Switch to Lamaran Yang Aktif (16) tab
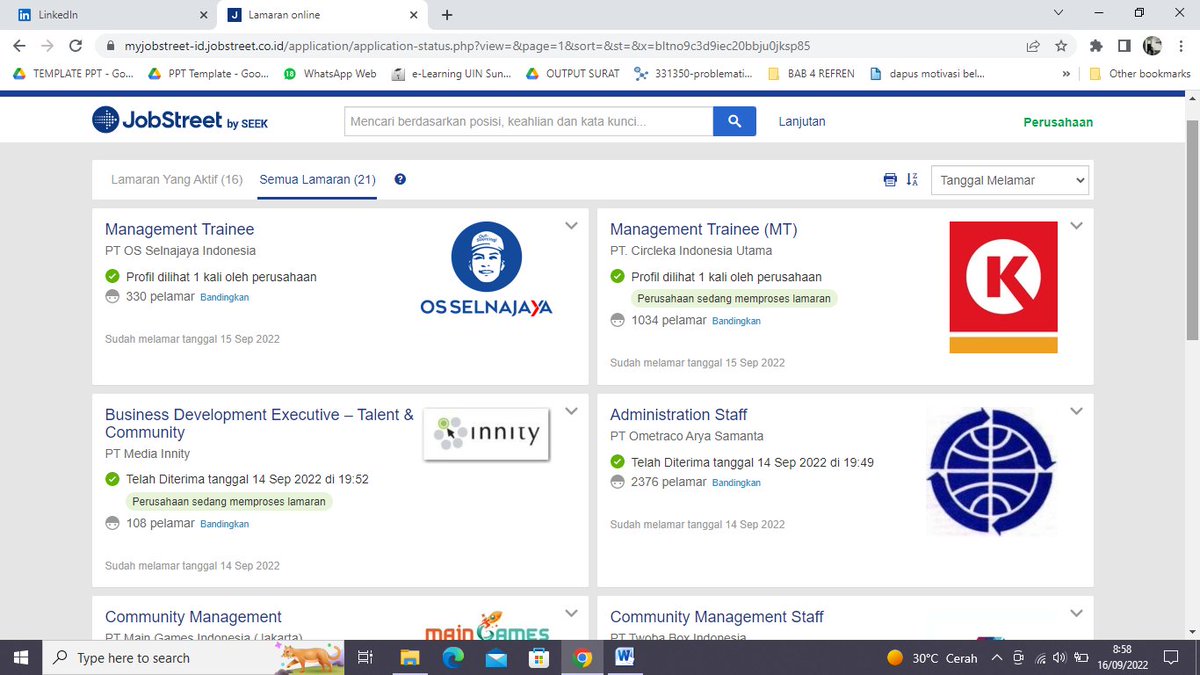Viewport: 1200px width, 675px height. point(176,180)
